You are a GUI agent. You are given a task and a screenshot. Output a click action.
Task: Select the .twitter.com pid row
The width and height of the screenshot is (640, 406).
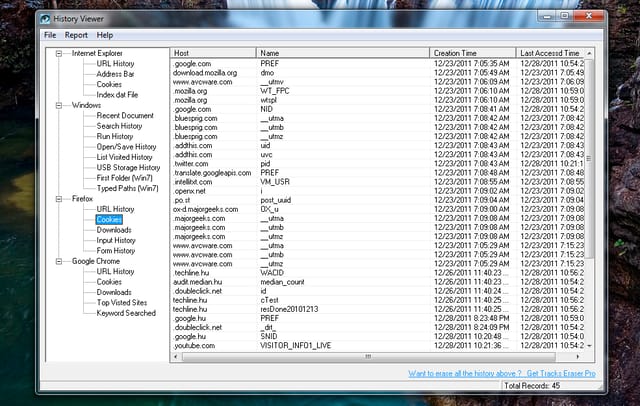click(x=378, y=164)
